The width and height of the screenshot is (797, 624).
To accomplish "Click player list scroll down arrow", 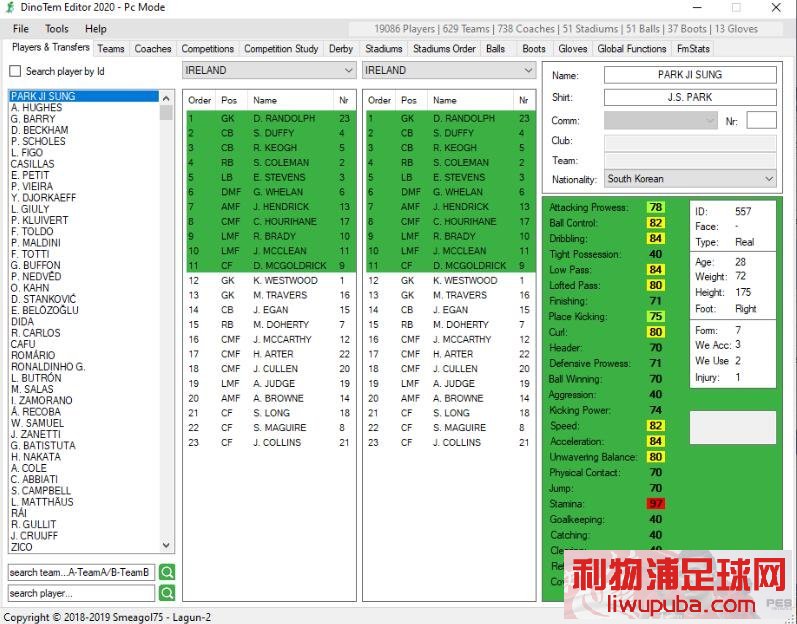I will 166,545.
